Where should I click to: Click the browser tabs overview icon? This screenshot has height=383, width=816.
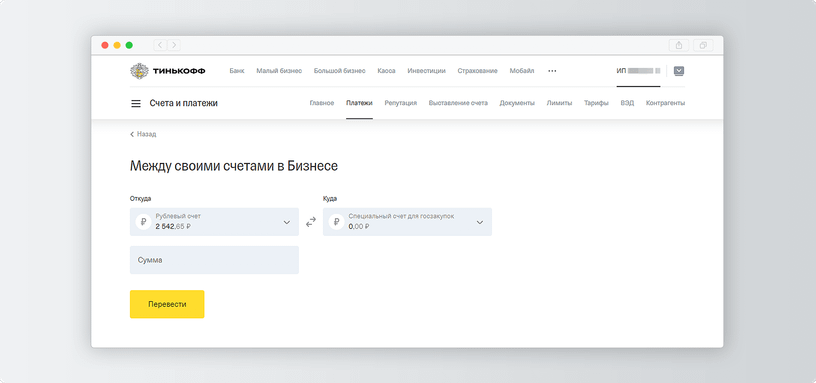pyautogui.click(x=703, y=45)
